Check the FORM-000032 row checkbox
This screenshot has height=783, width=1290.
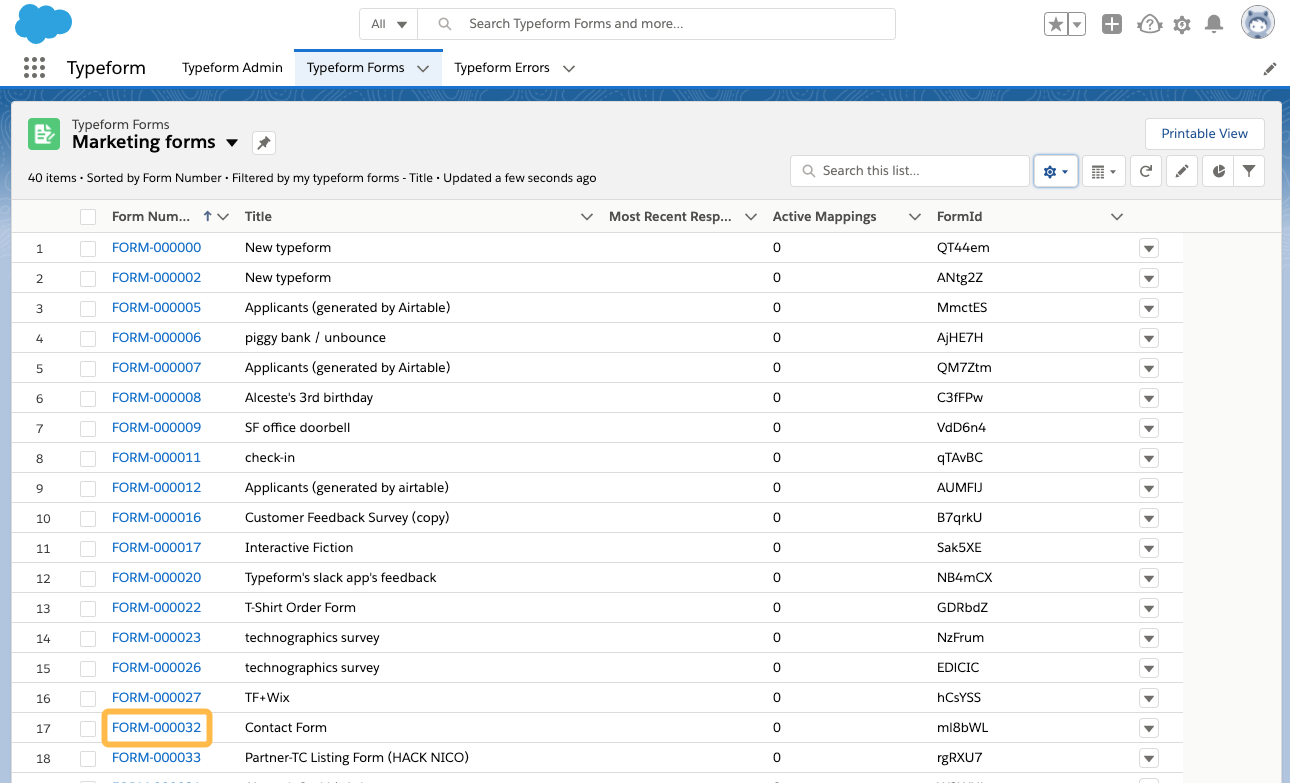click(88, 728)
